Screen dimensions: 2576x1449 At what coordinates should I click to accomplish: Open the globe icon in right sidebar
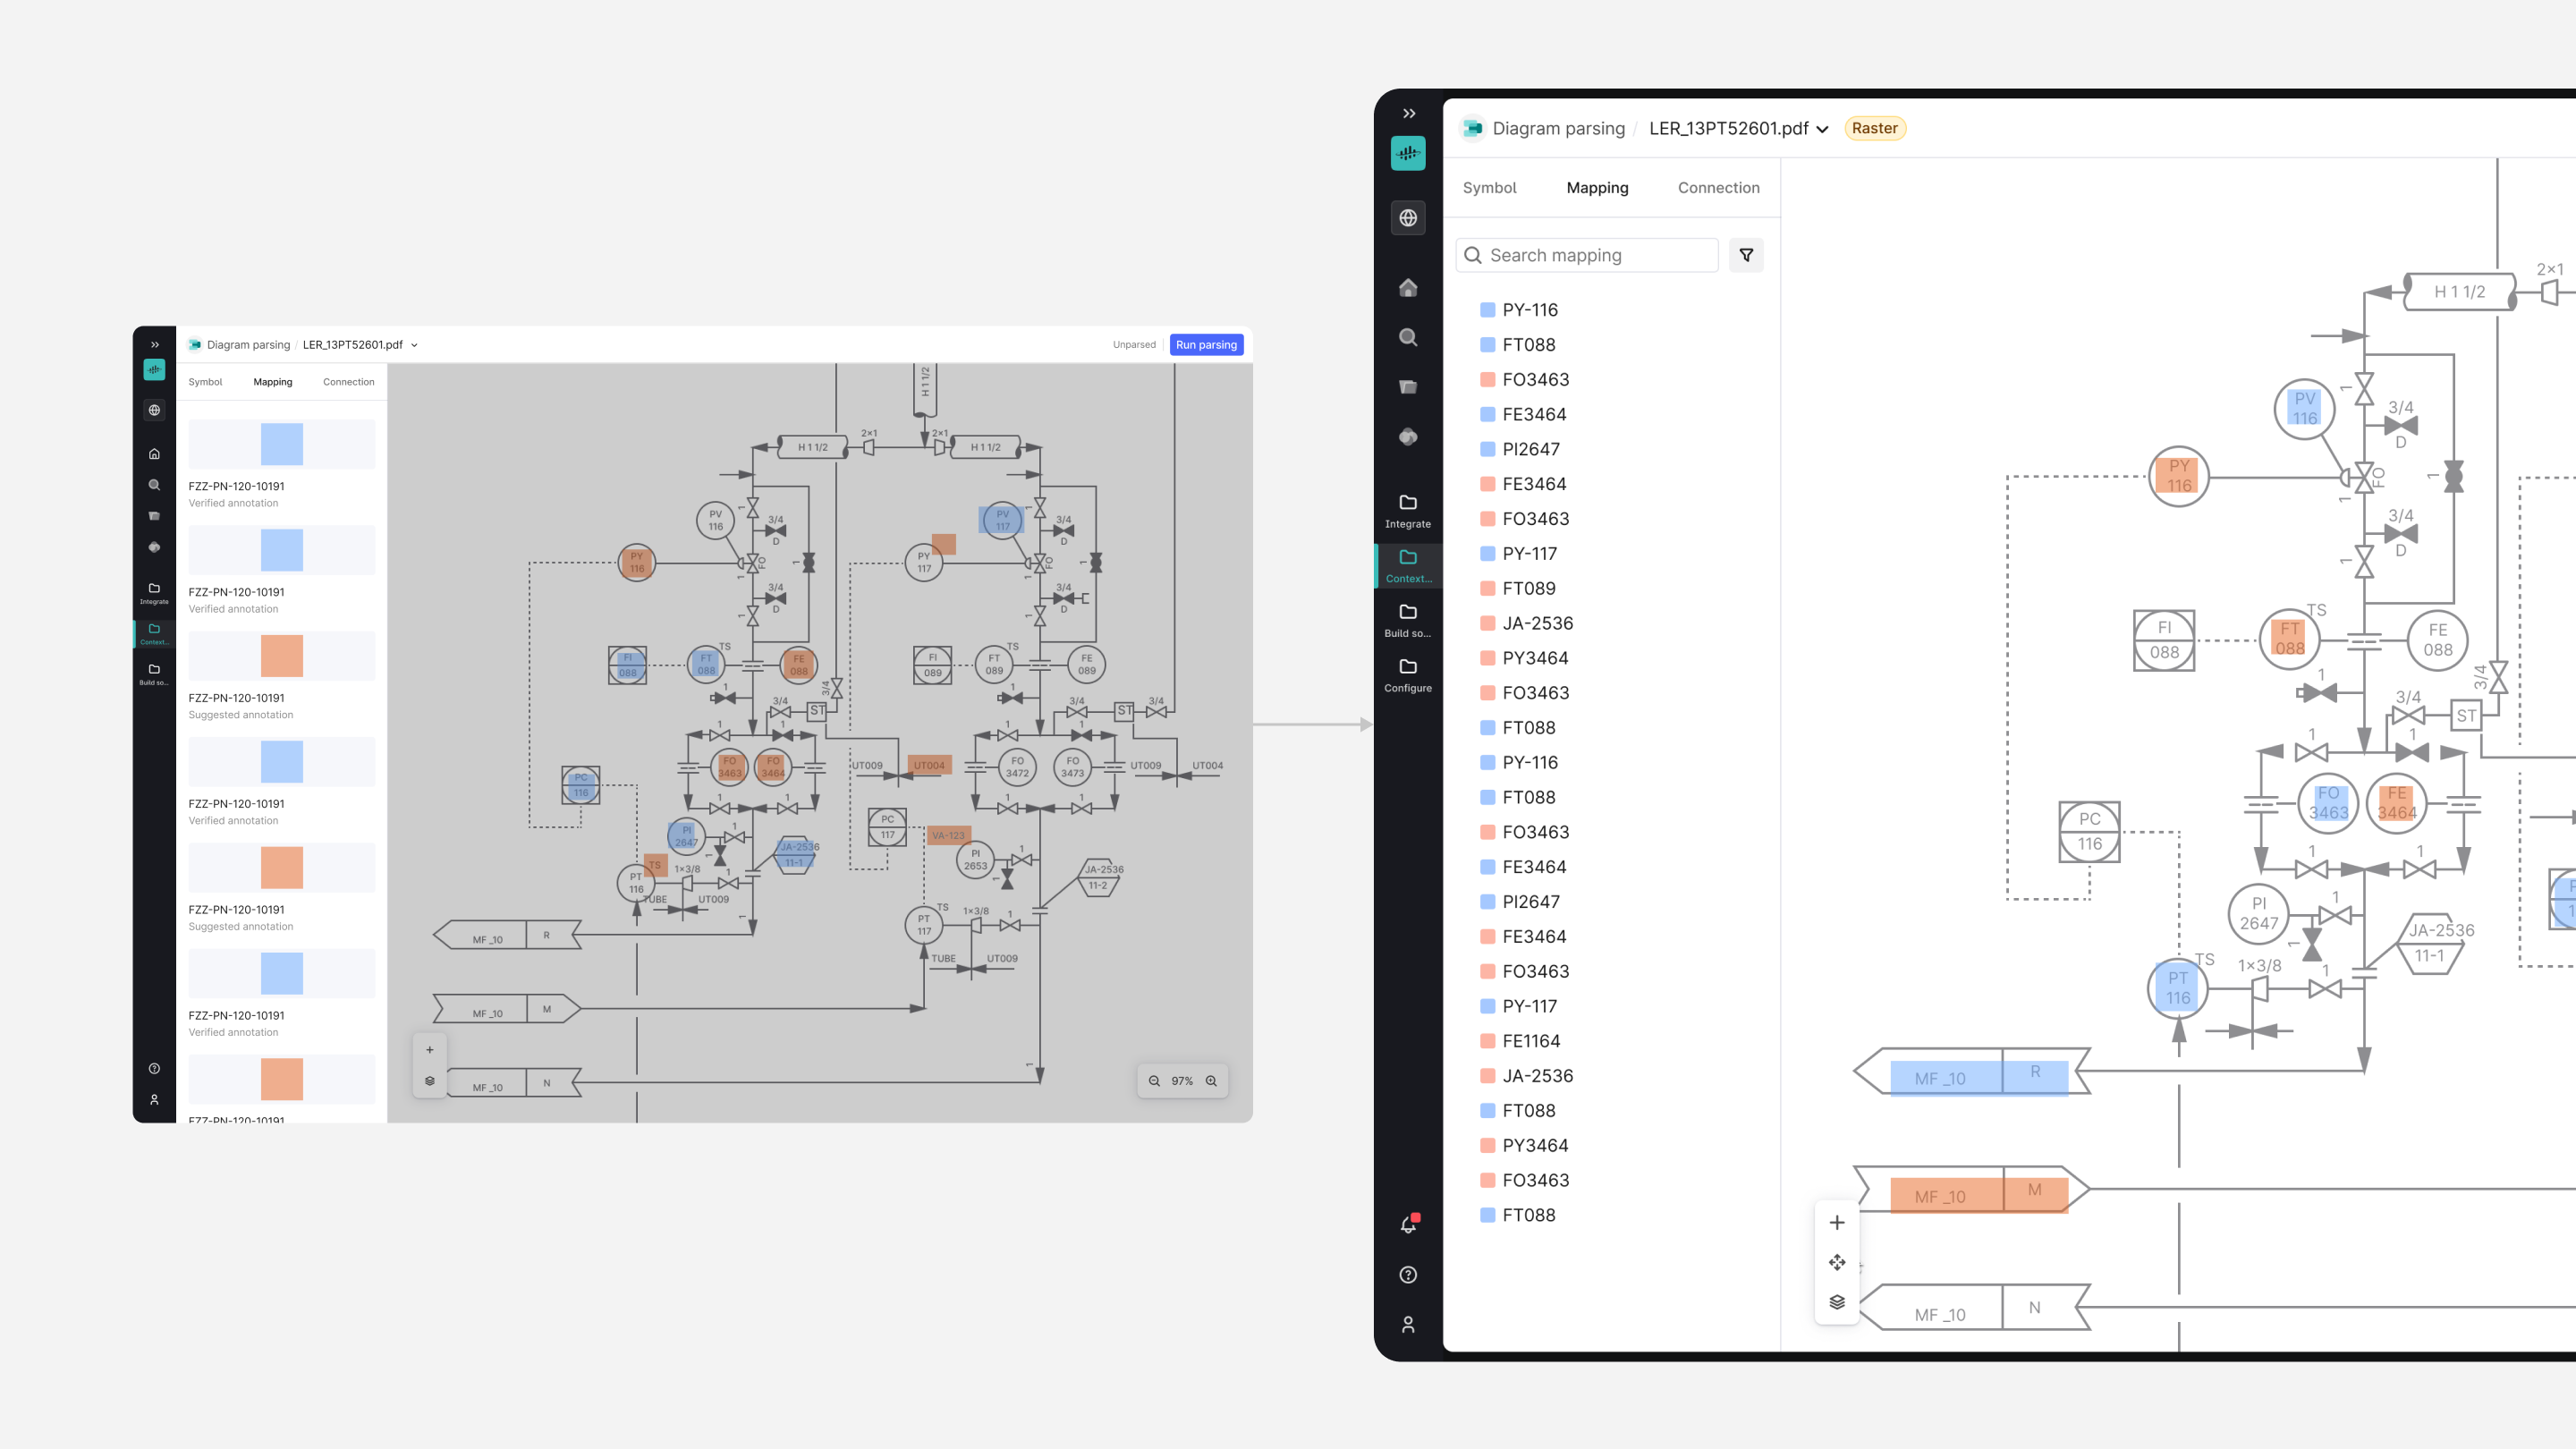pyautogui.click(x=1408, y=218)
